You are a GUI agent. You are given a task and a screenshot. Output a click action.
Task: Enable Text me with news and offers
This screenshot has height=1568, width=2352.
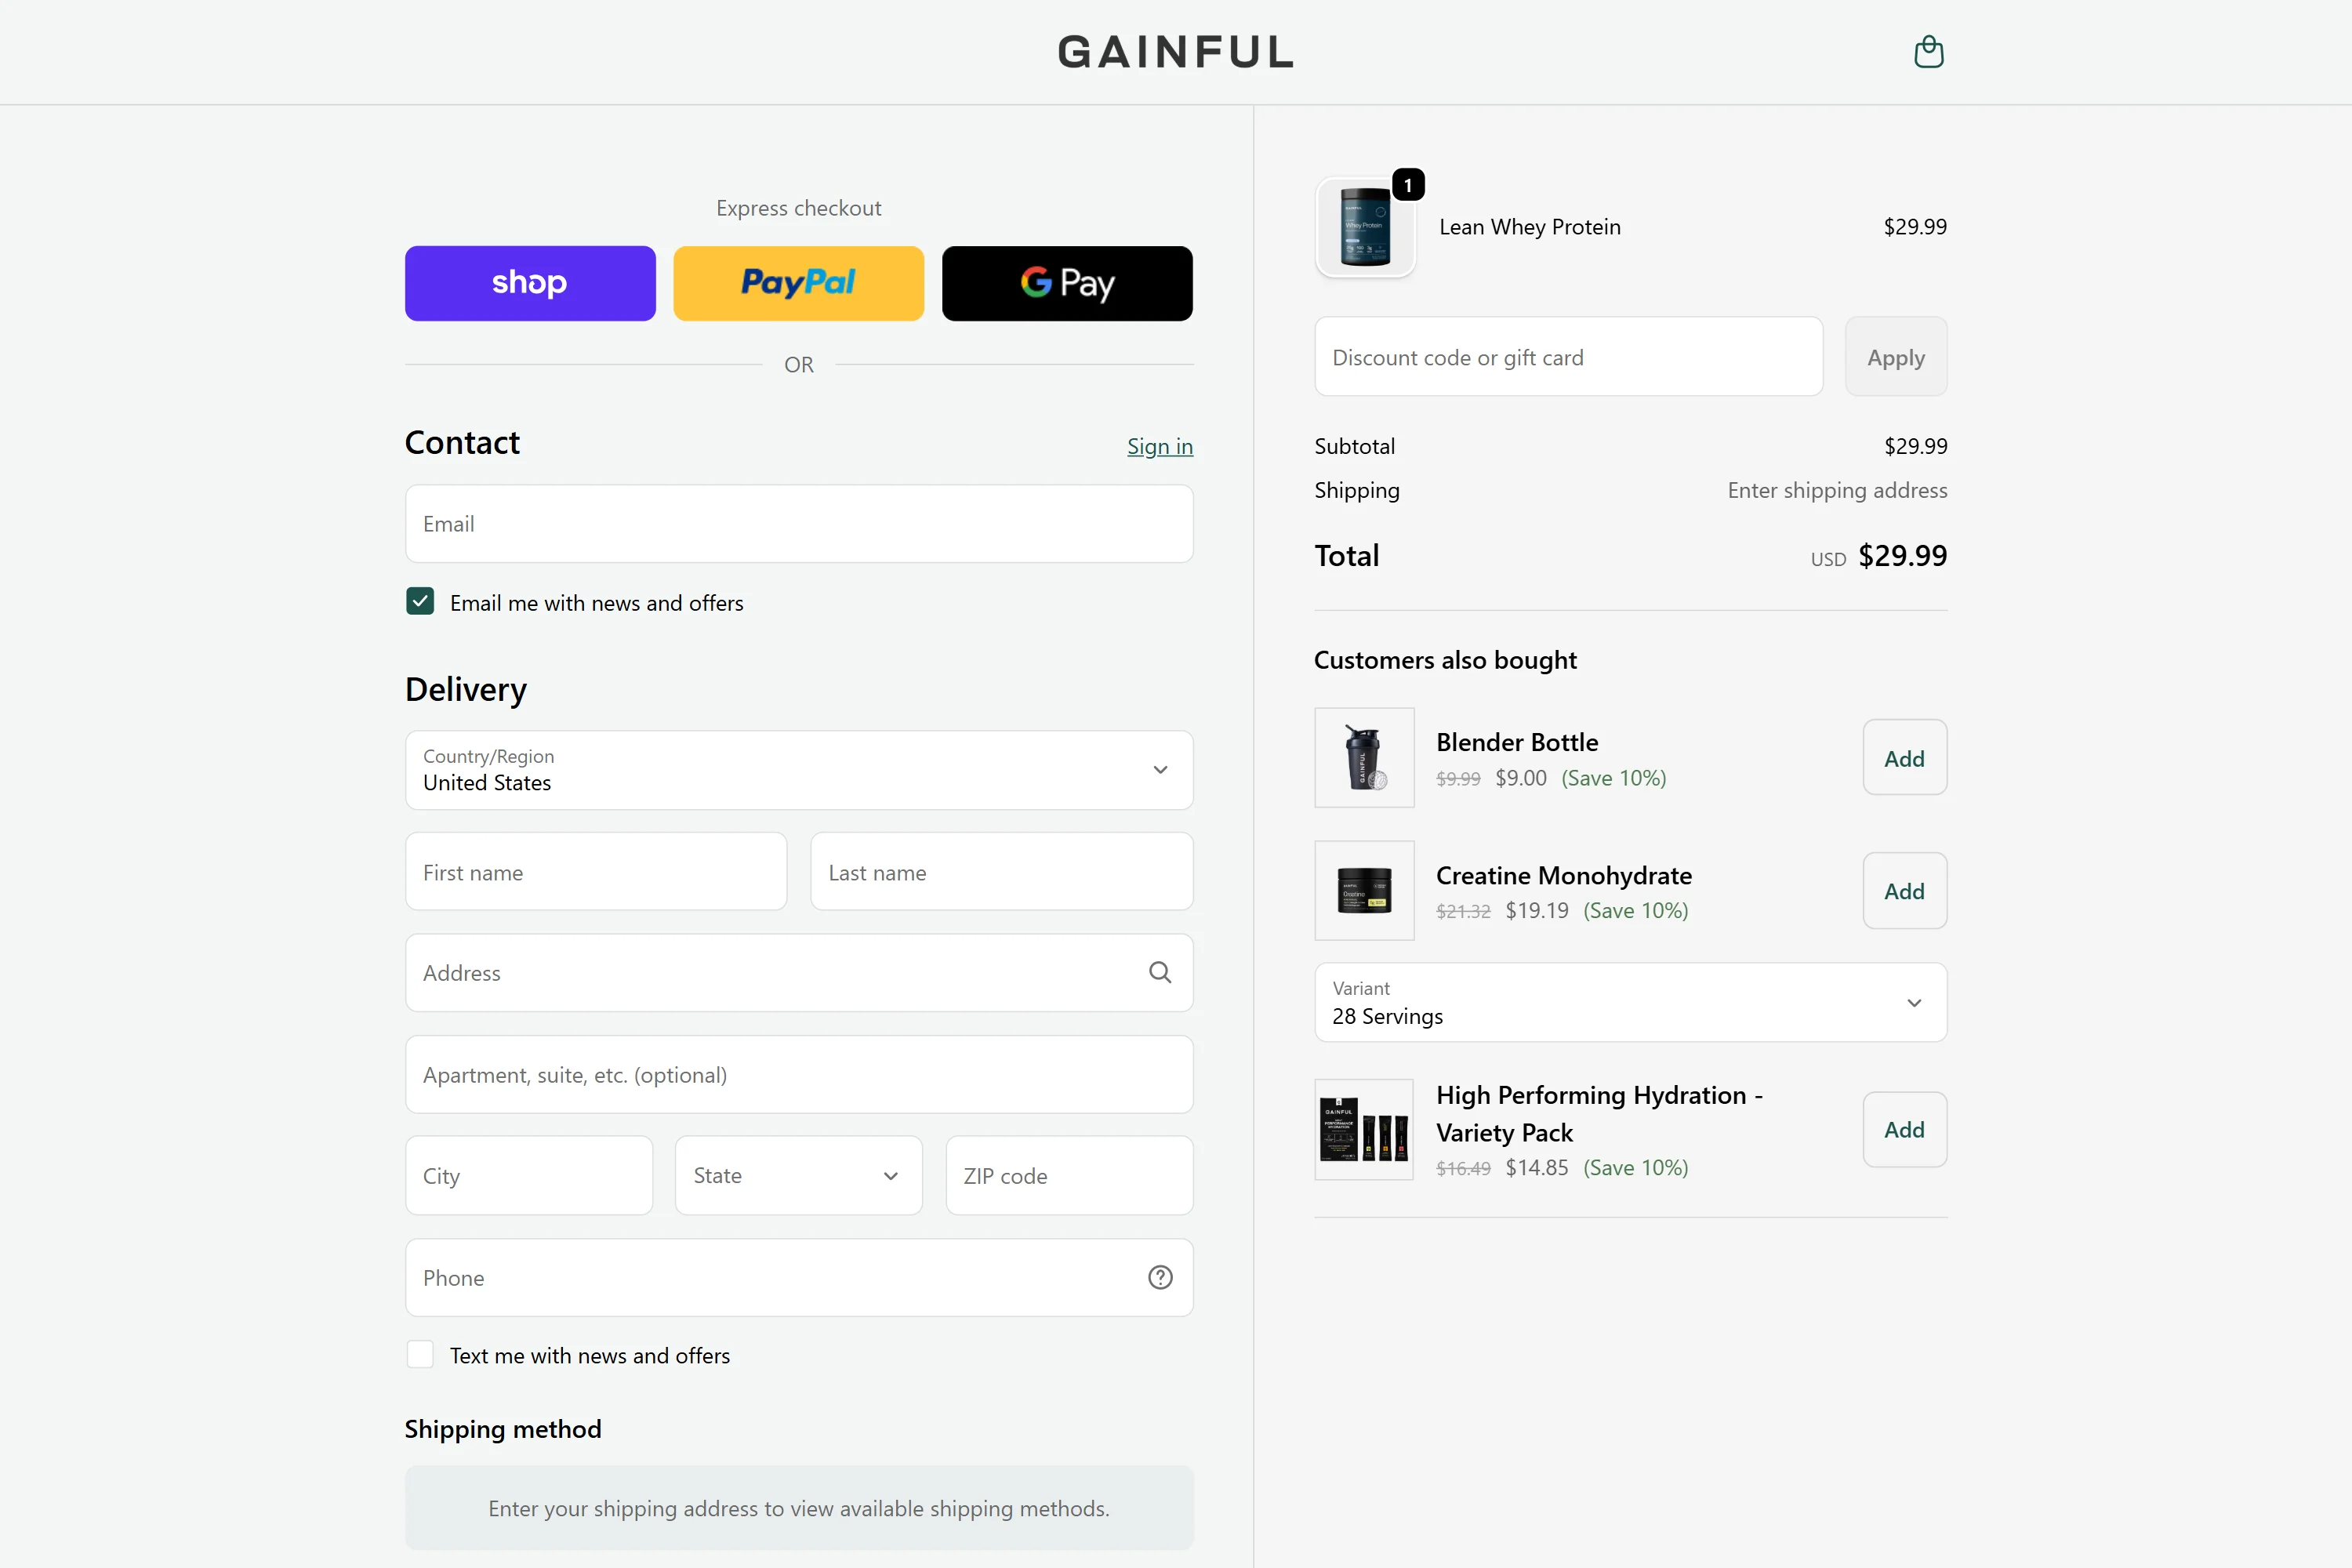pyautogui.click(x=420, y=1355)
